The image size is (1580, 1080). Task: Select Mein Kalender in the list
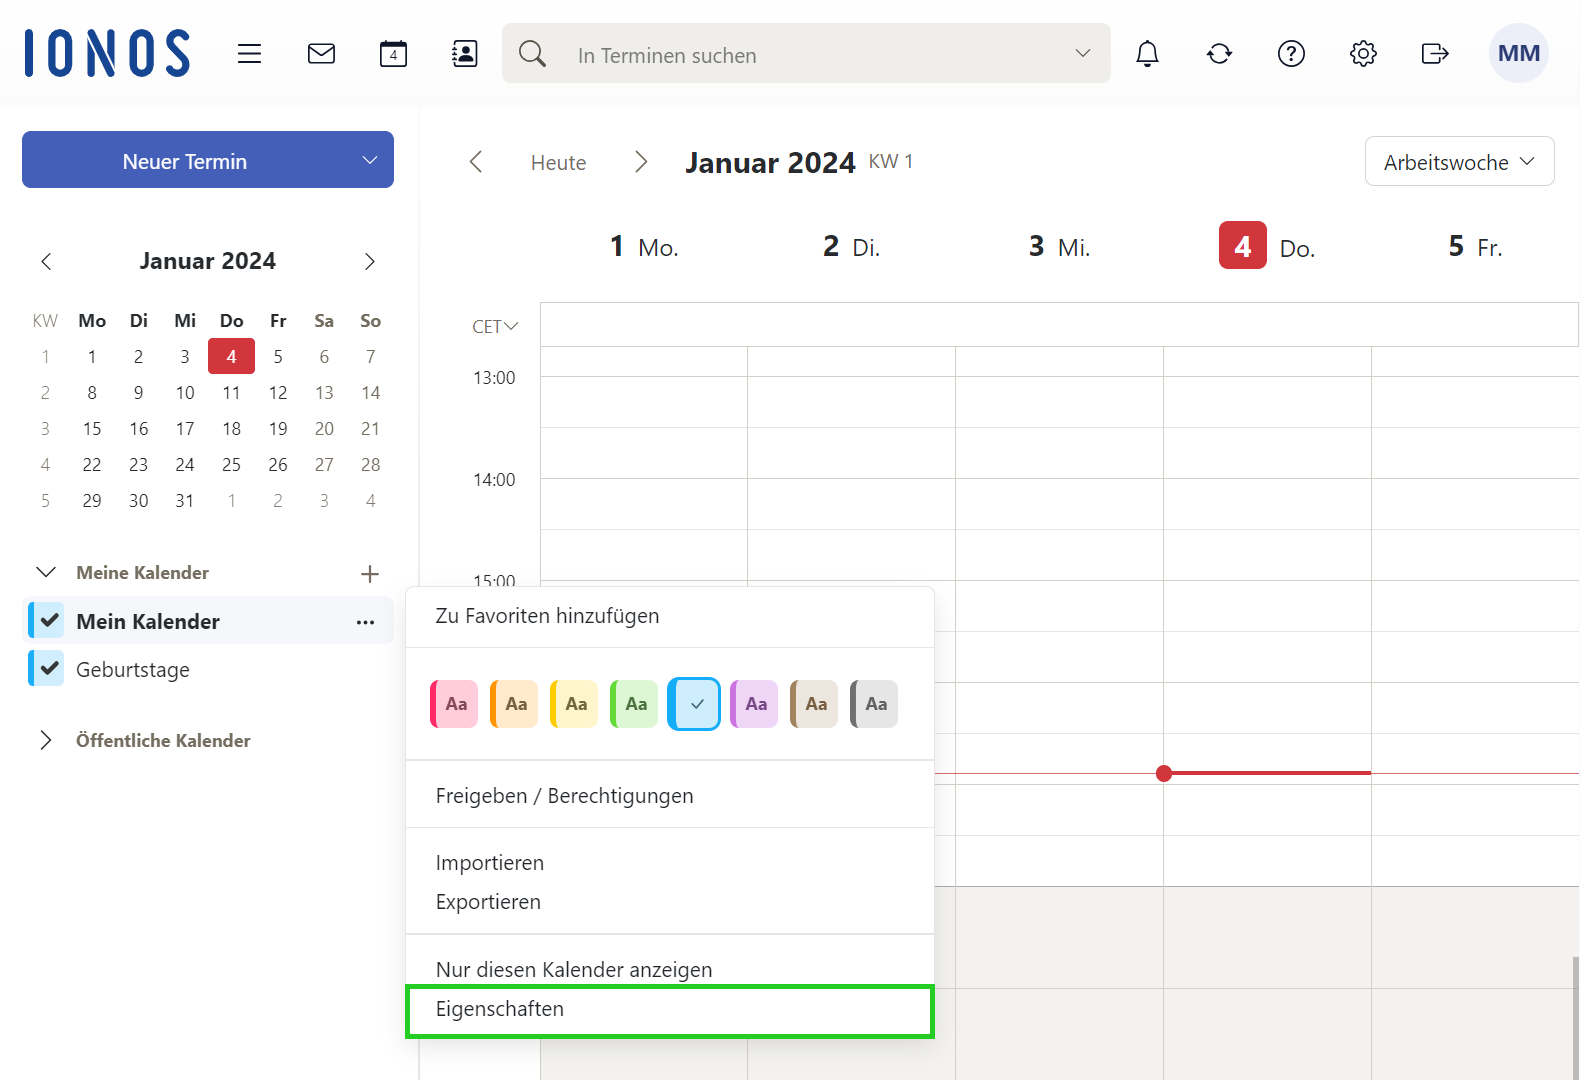pyautogui.click(x=148, y=622)
